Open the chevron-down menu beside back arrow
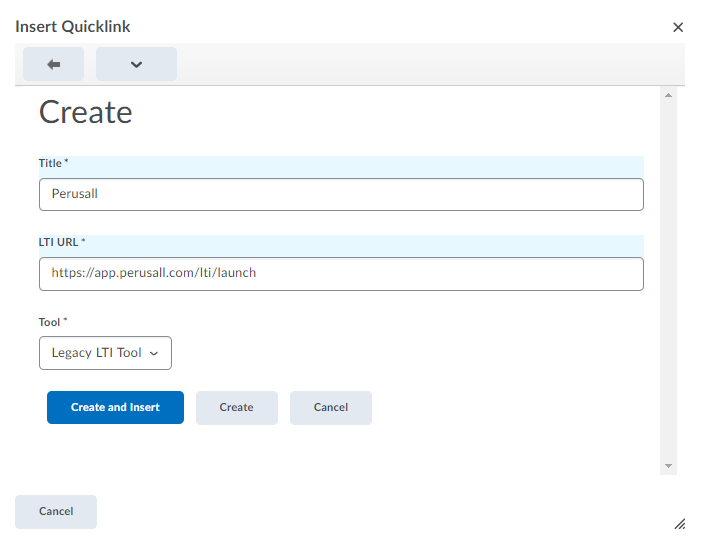The width and height of the screenshot is (705, 547). (136, 64)
